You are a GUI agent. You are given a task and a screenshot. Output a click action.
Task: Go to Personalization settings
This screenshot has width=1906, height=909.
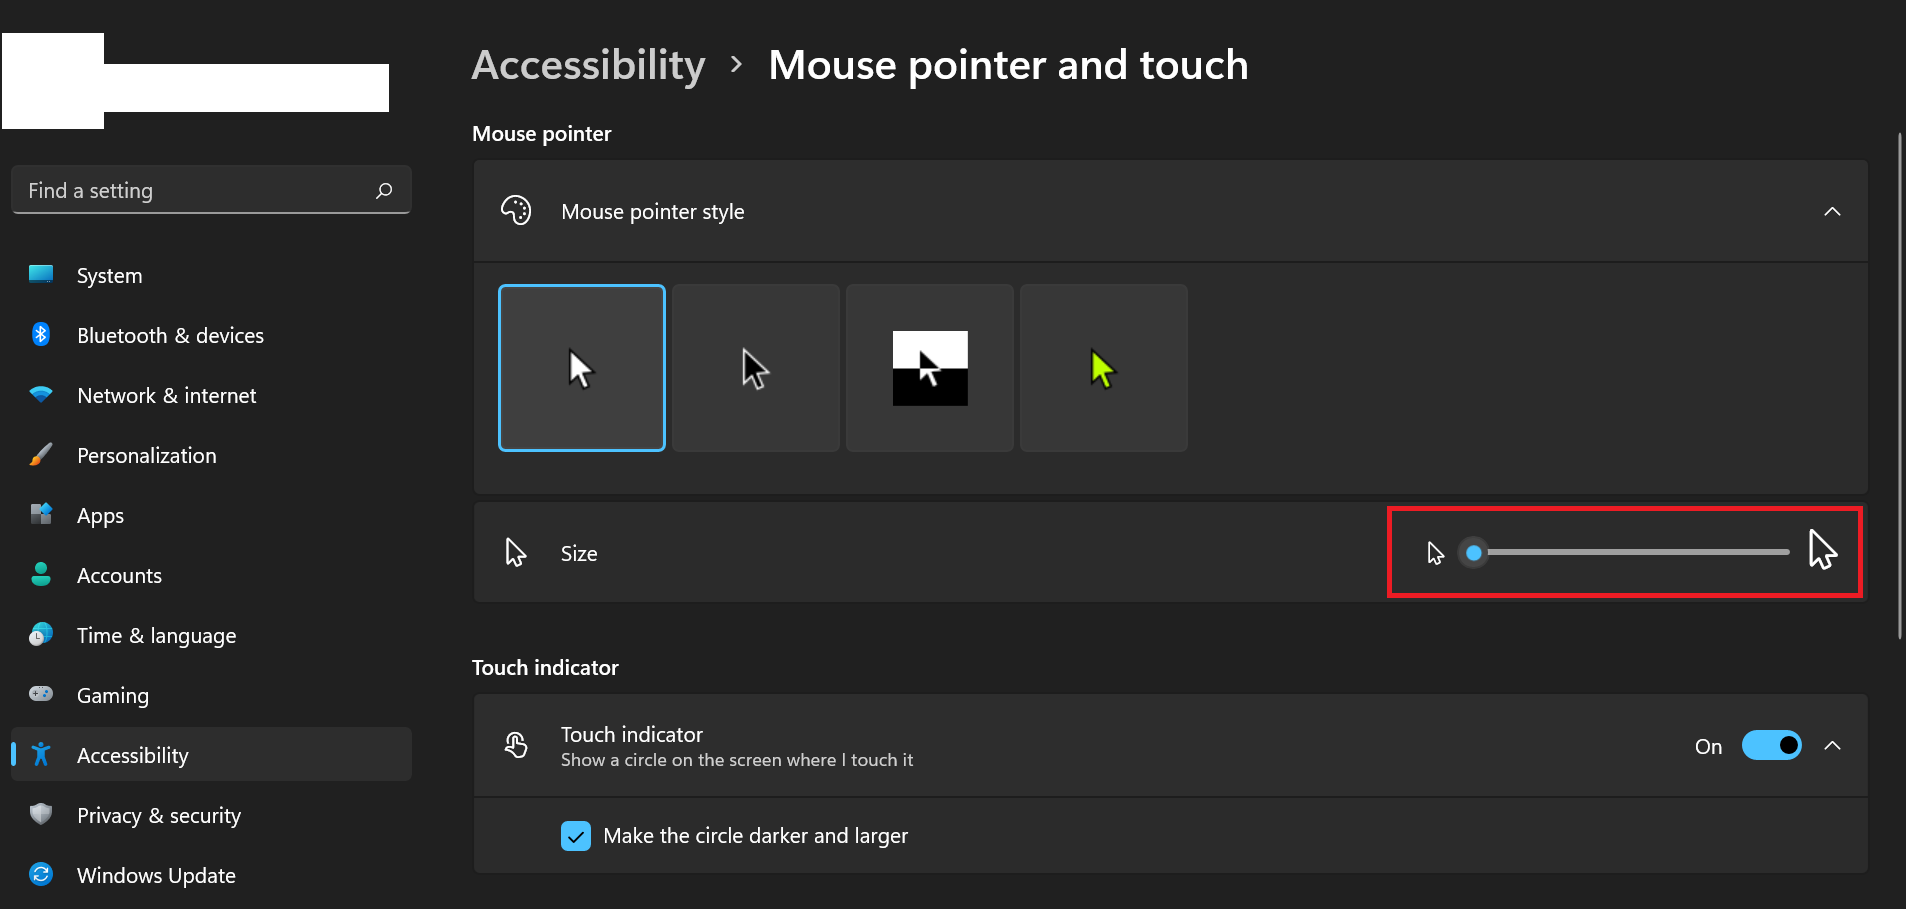(147, 456)
